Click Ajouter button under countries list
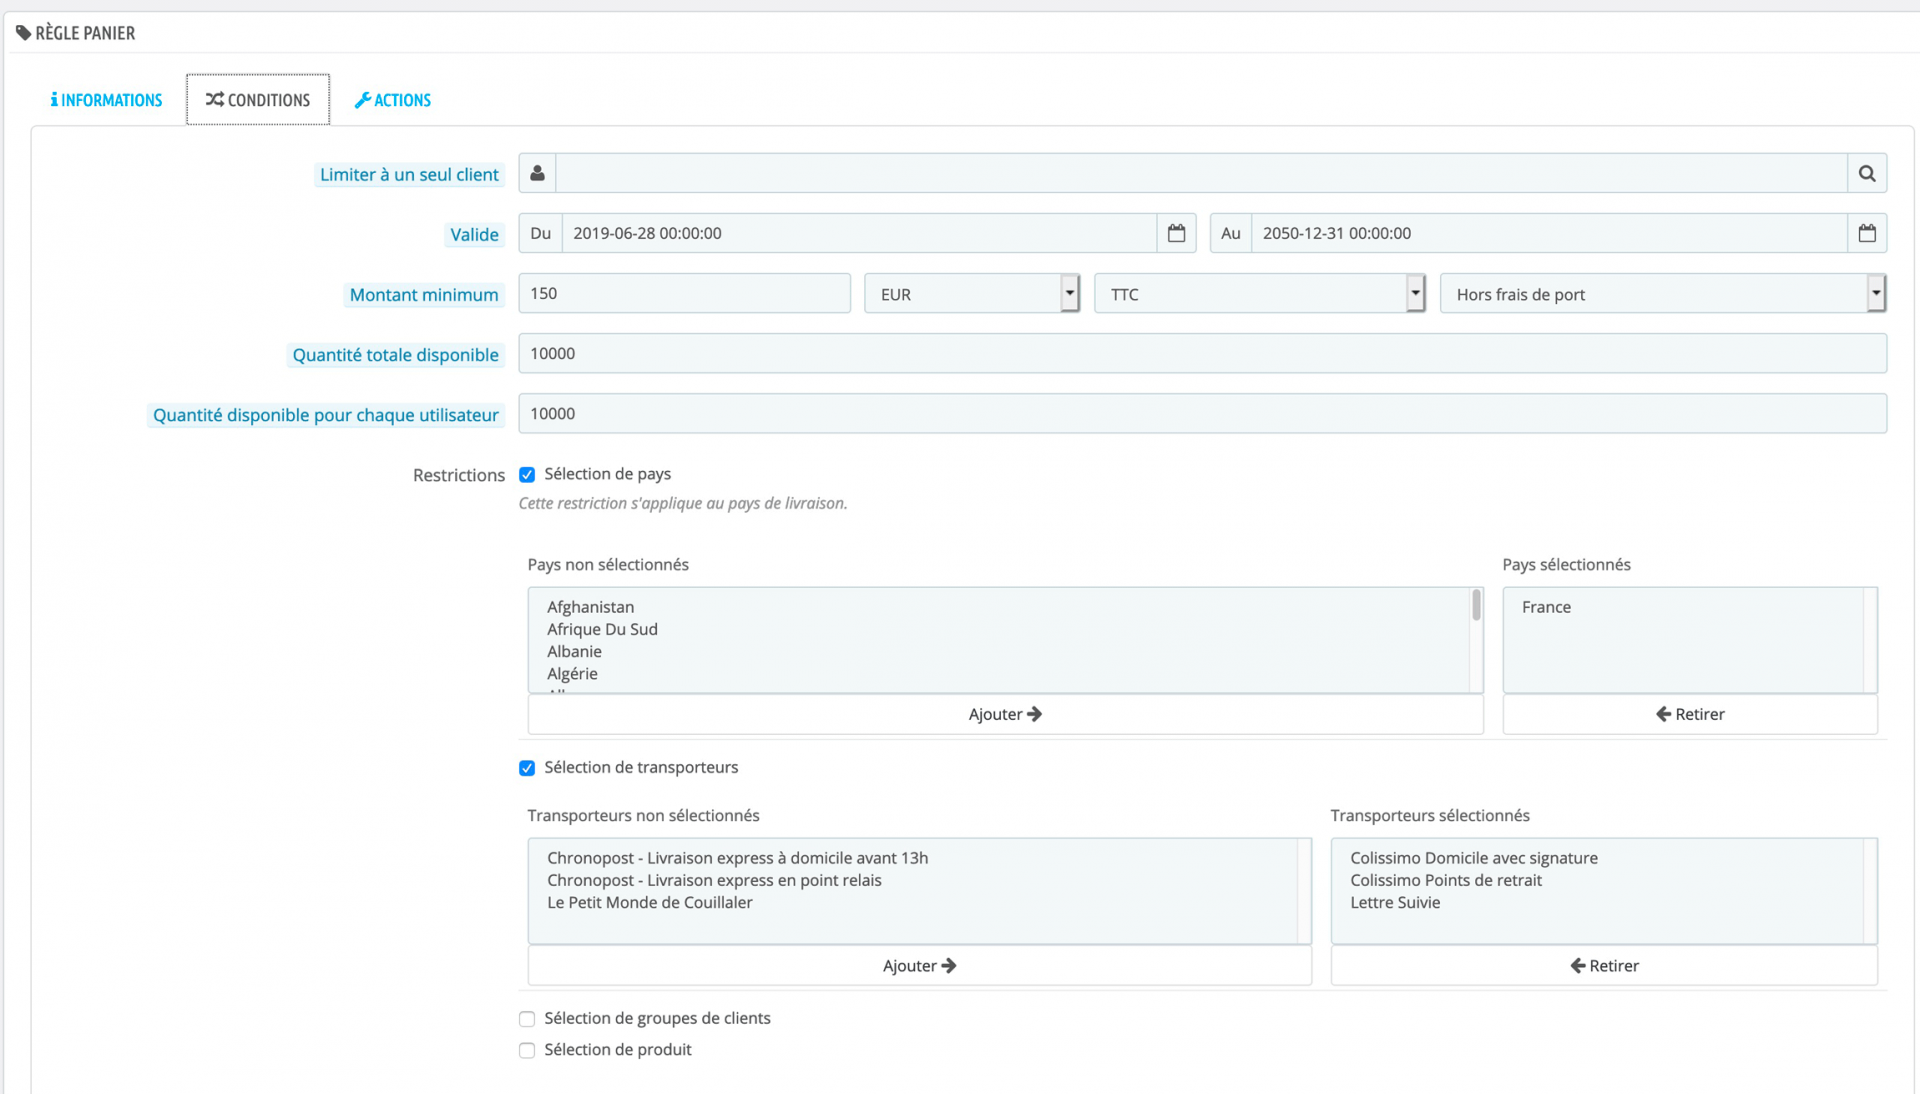This screenshot has height=1094, width=1920. click(x=1005, y=714)
